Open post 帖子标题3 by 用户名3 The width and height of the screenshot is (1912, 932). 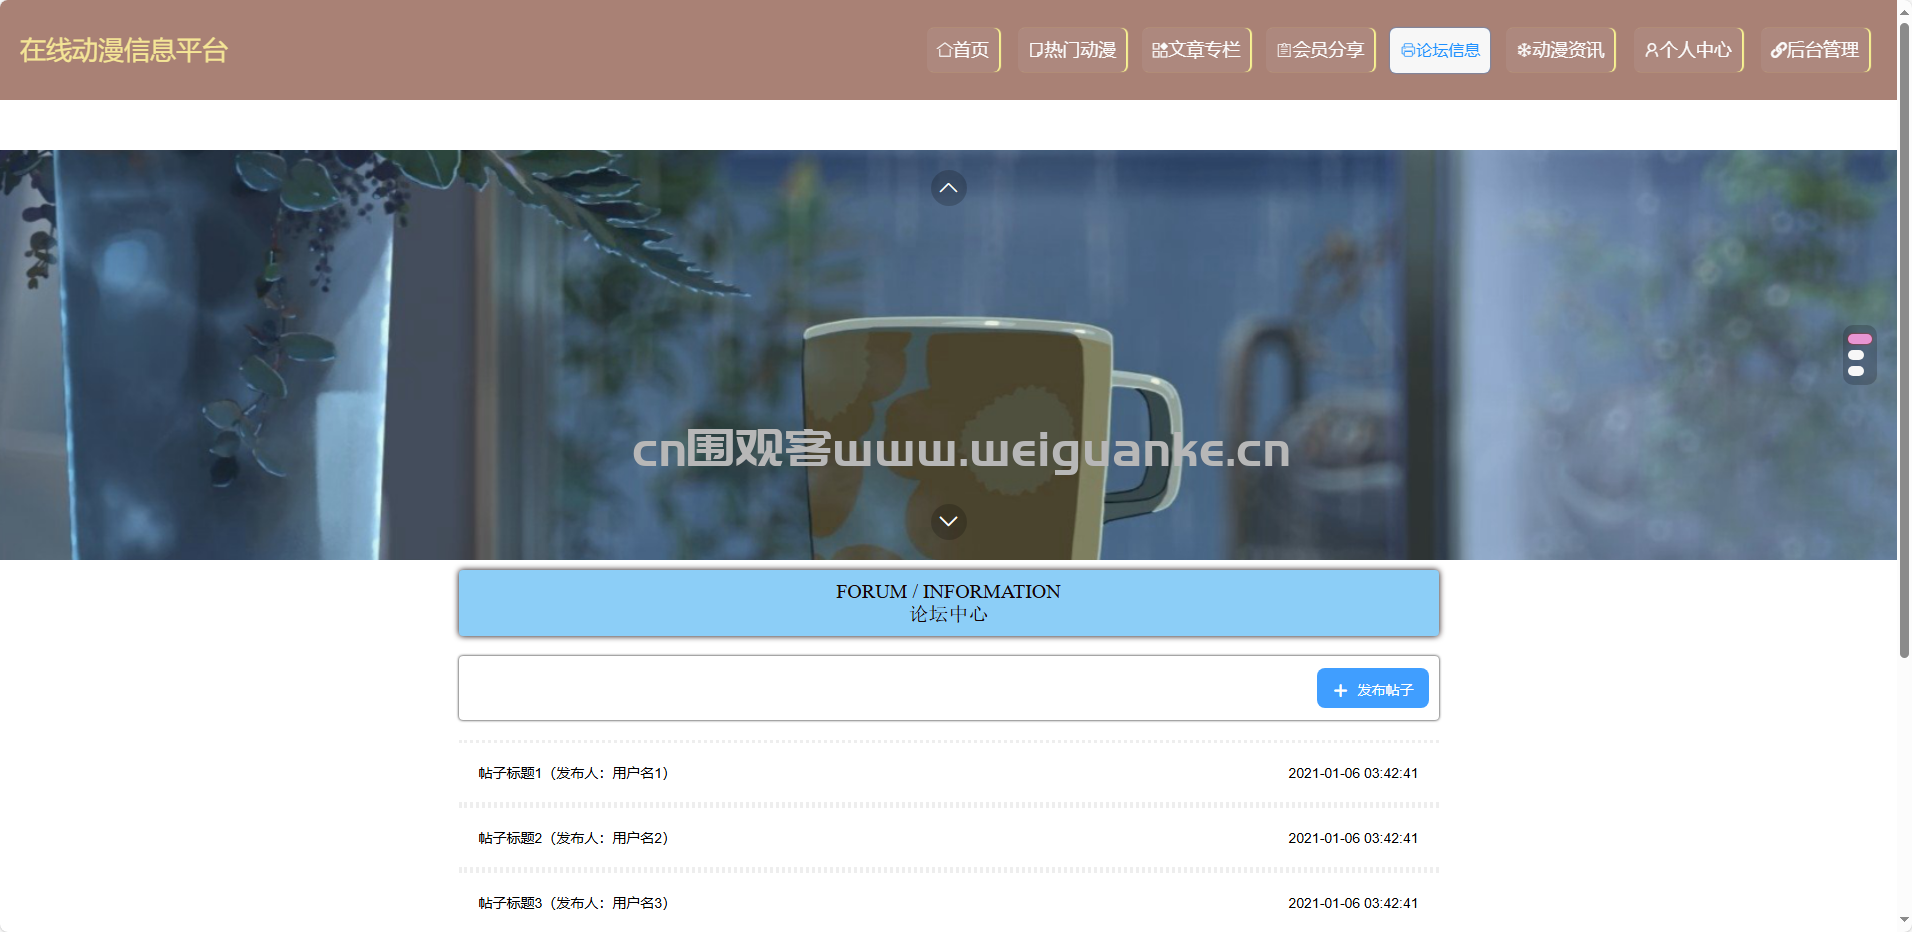click(948, 903)
